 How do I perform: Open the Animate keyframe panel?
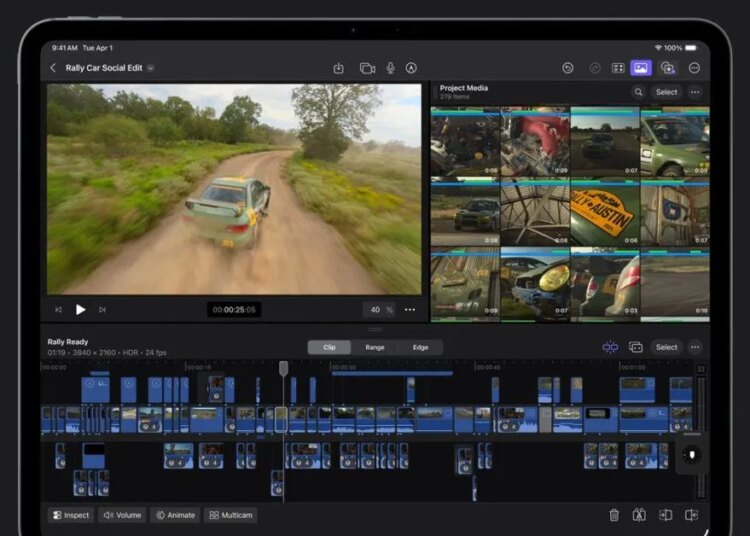[x=176, y=515]
